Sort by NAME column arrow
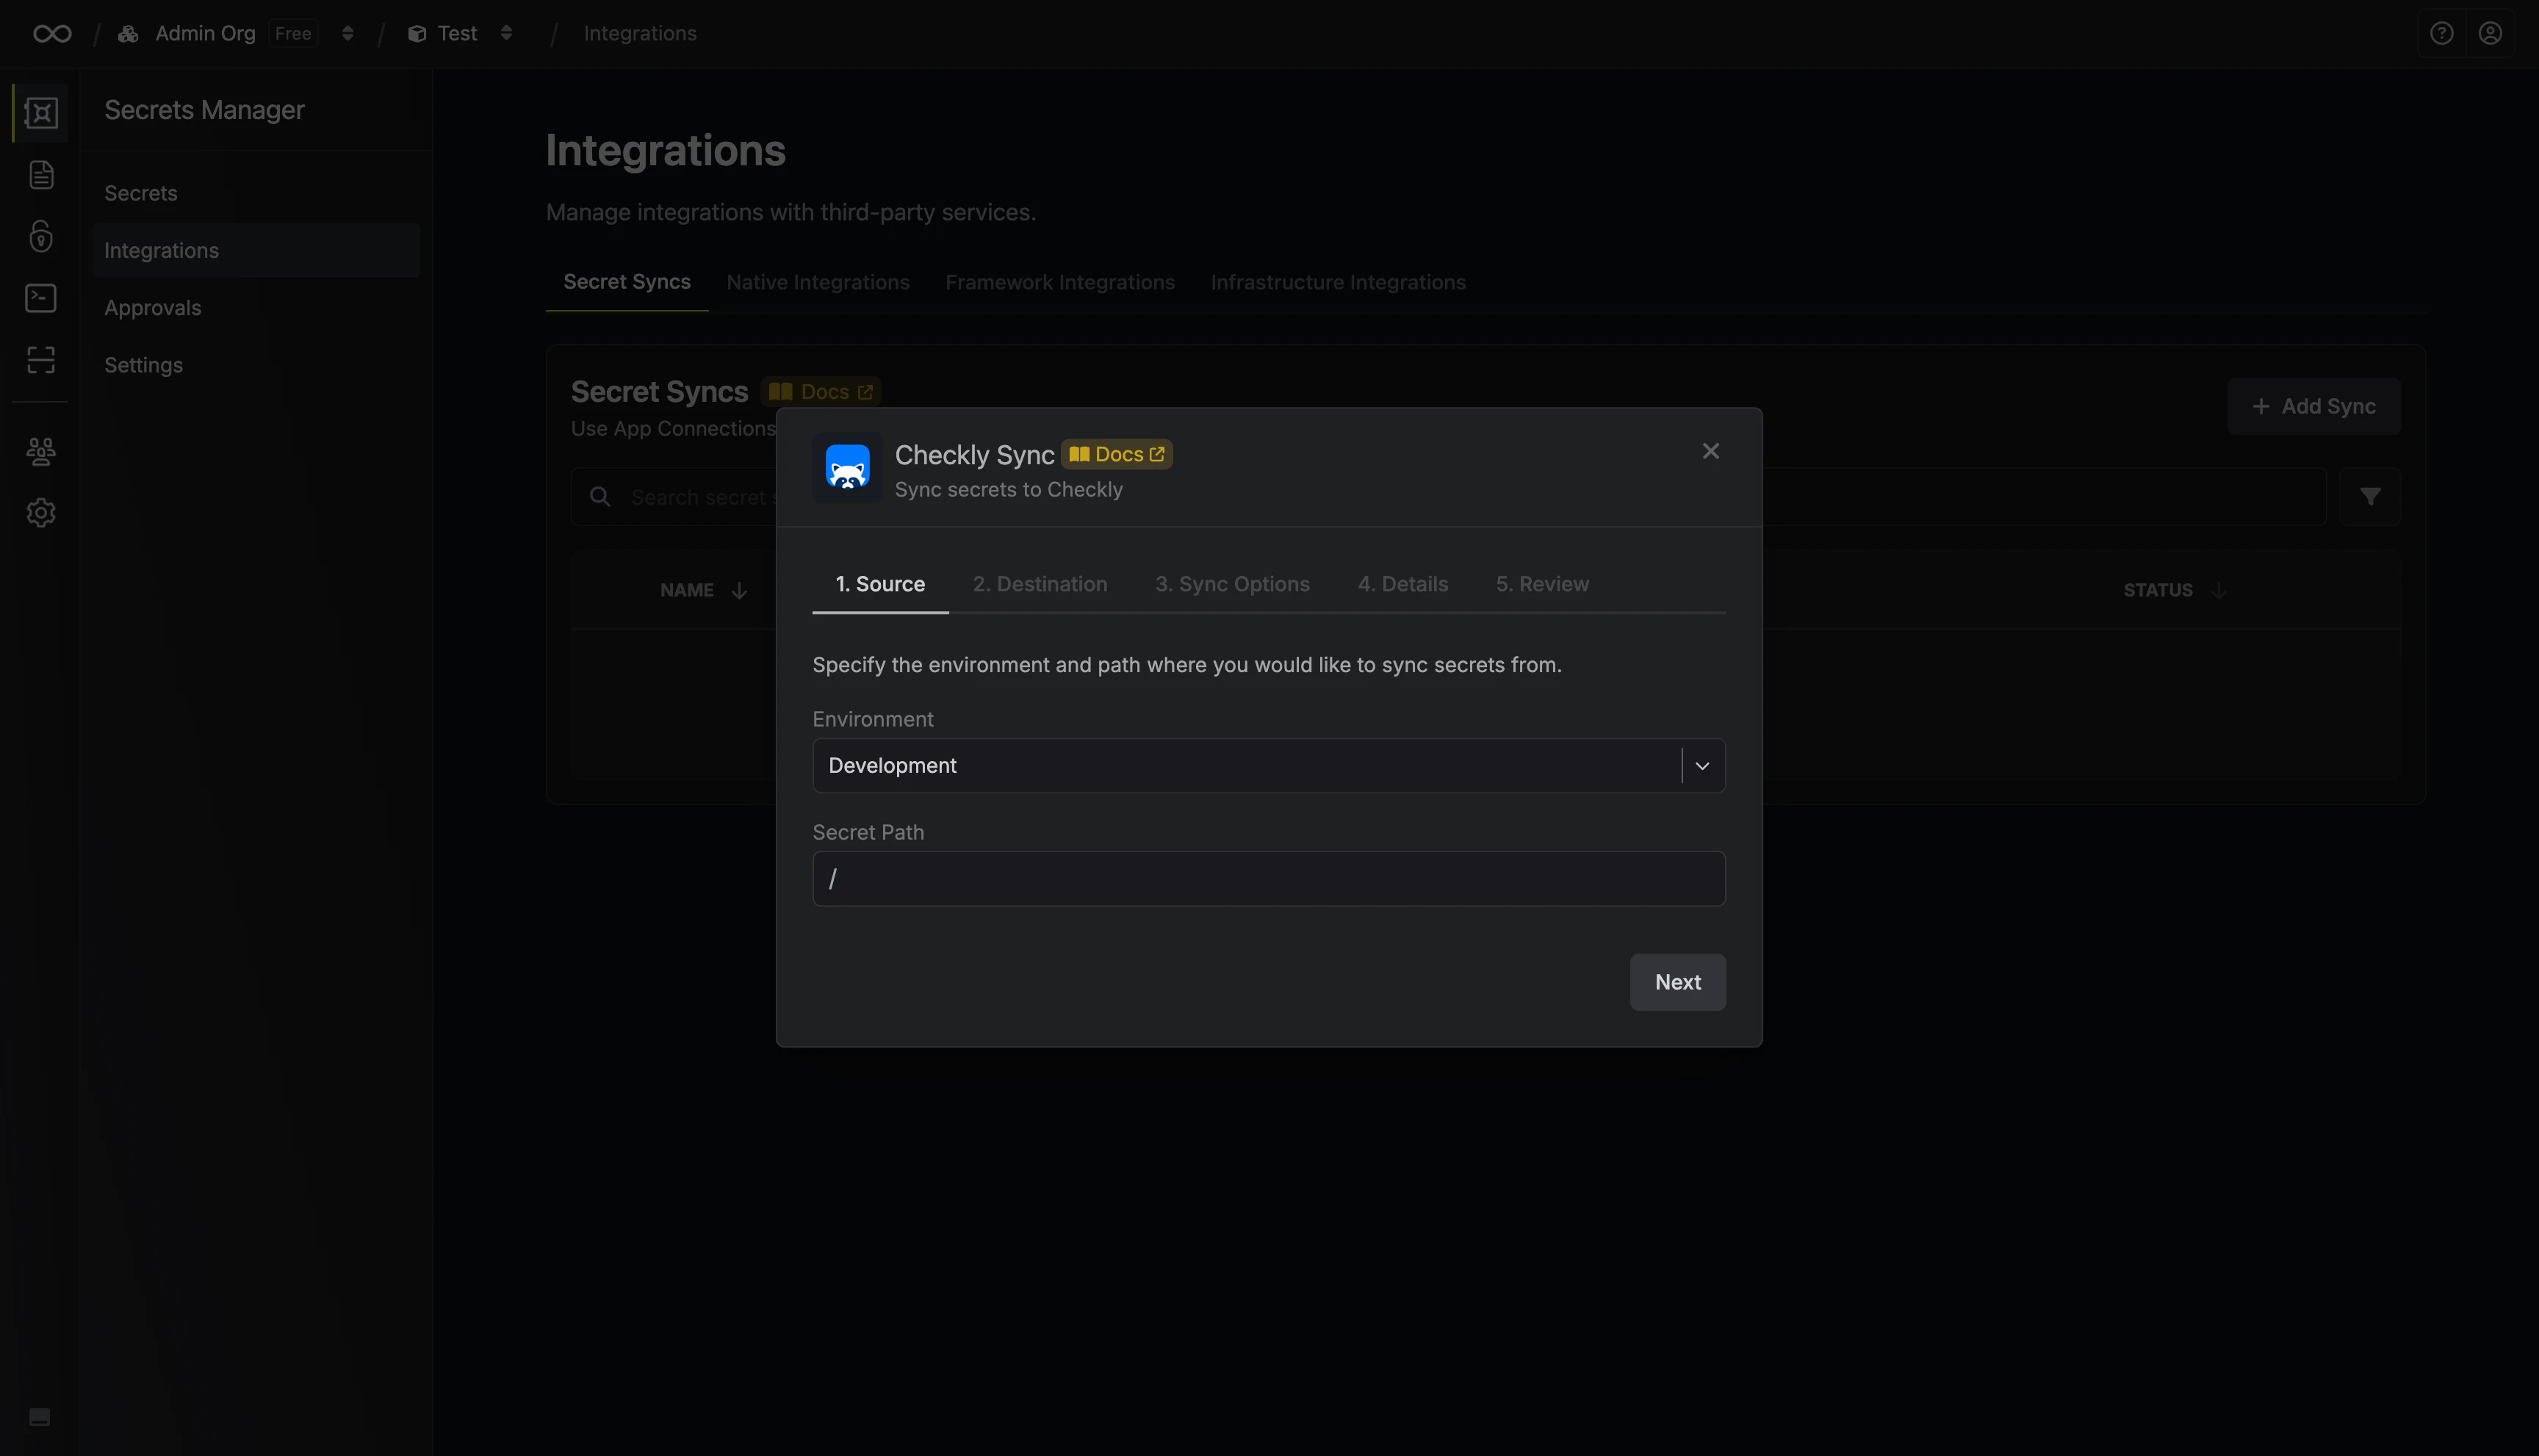 click(739, 591)
